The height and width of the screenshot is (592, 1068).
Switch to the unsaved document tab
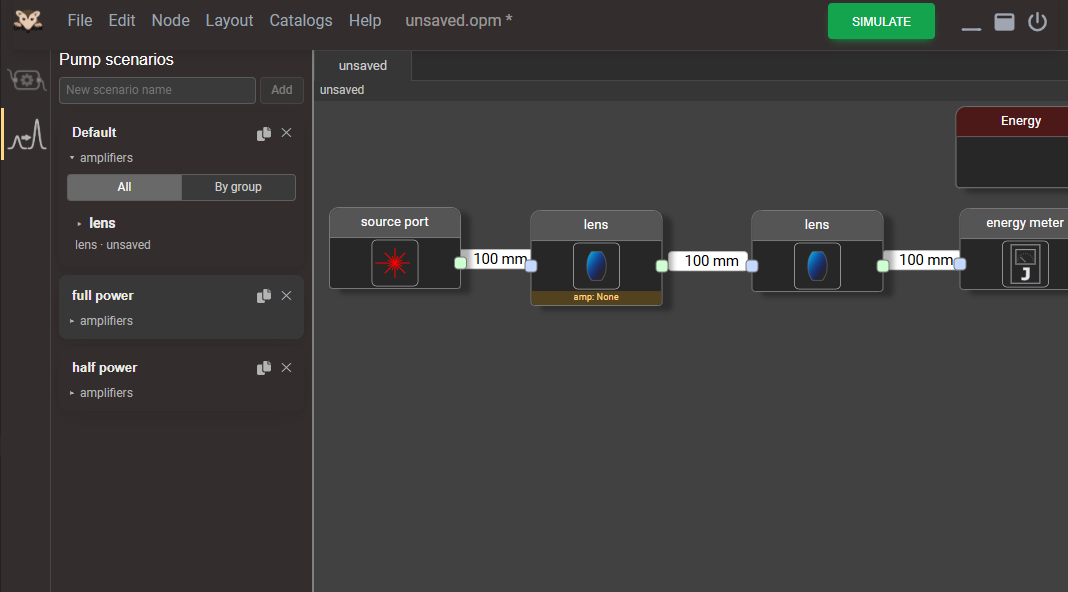(363, 66)
